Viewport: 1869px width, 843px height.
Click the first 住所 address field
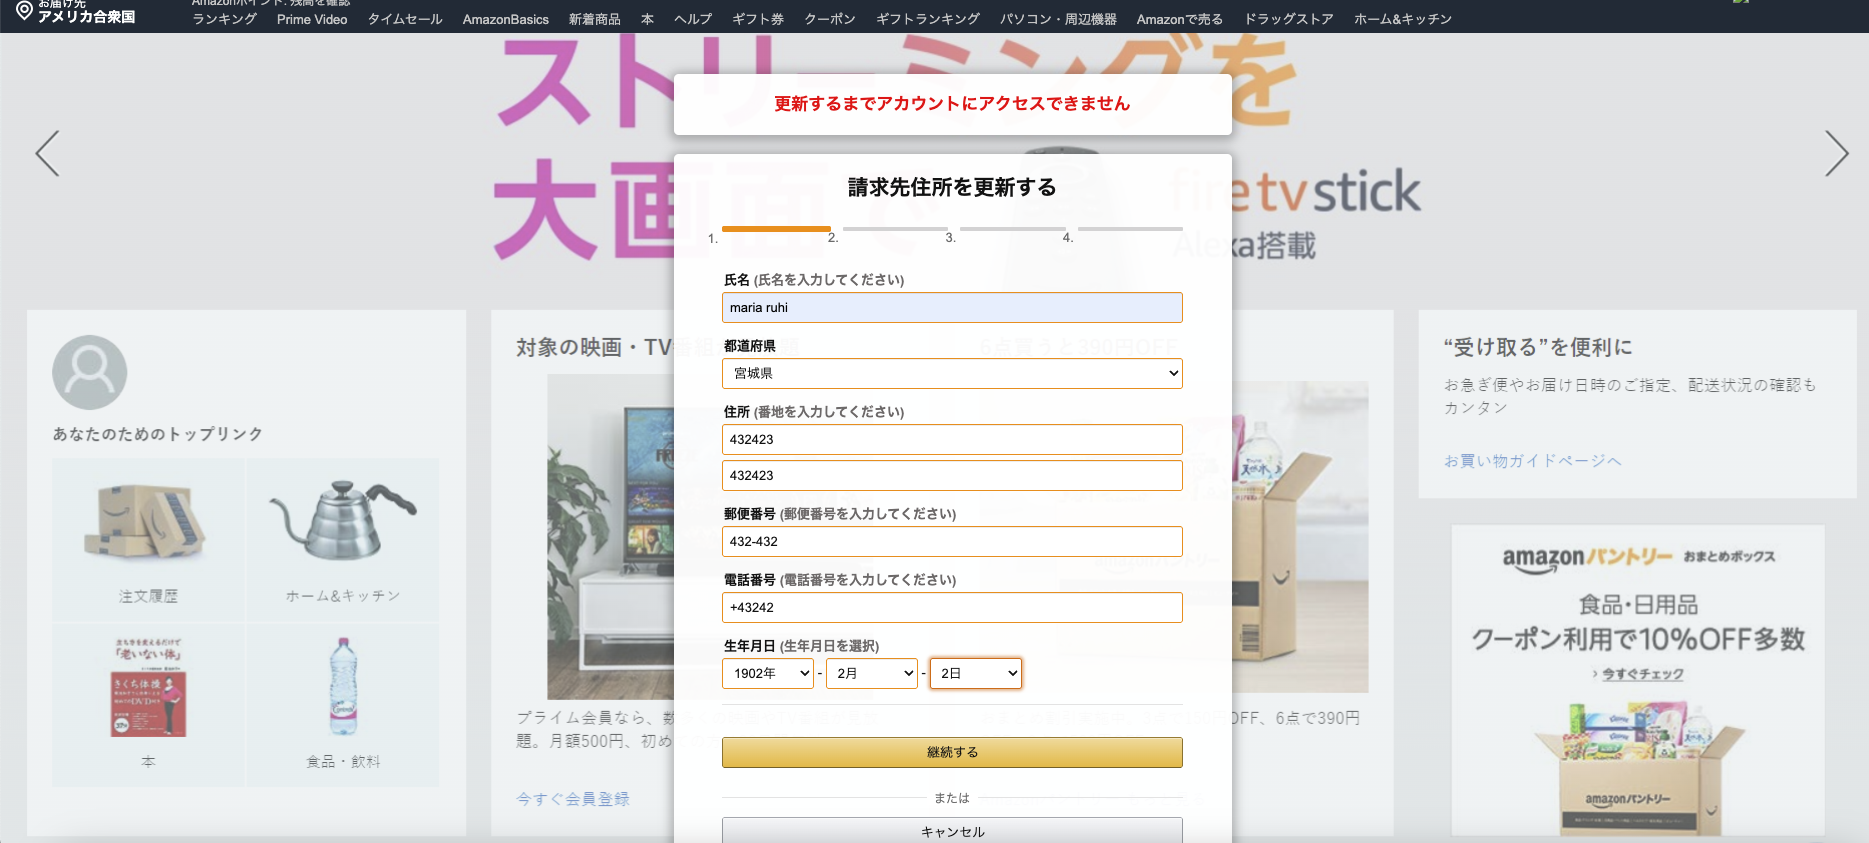pos(952,439)
